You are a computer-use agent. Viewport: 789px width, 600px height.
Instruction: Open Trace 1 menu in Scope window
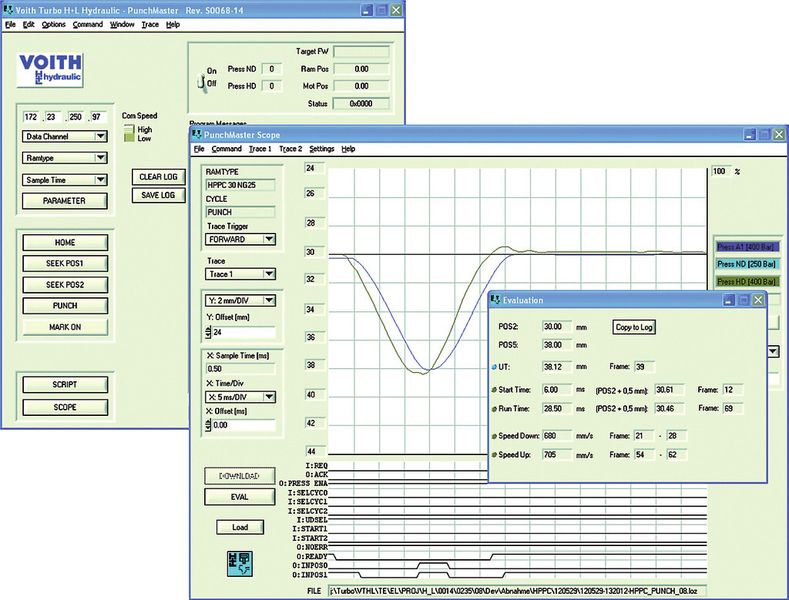260,149
